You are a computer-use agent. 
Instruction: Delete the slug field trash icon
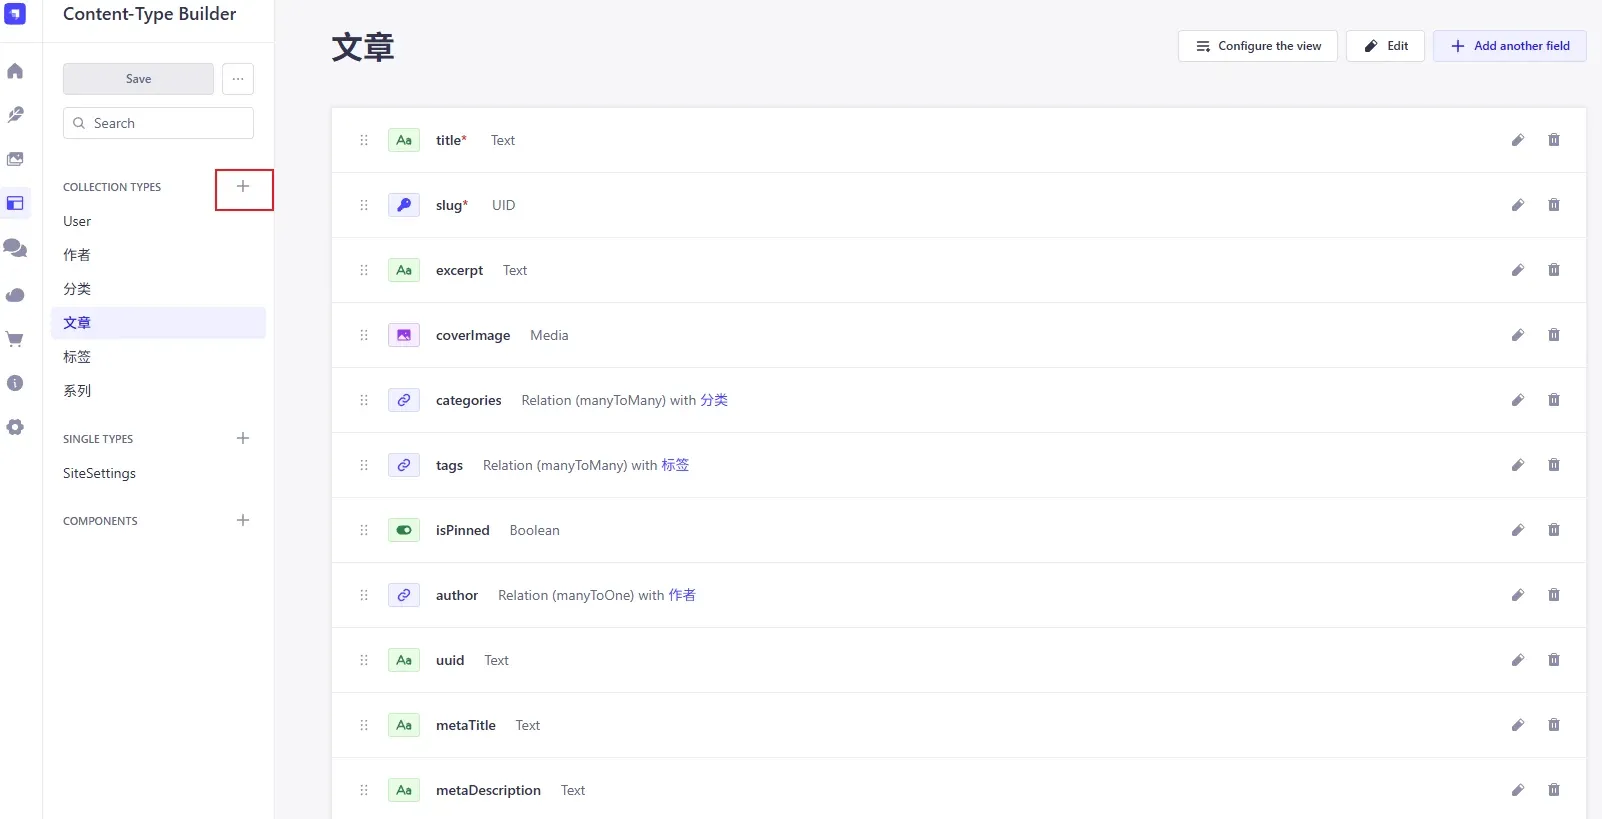pyautogui.click(x=1554, y=205)
